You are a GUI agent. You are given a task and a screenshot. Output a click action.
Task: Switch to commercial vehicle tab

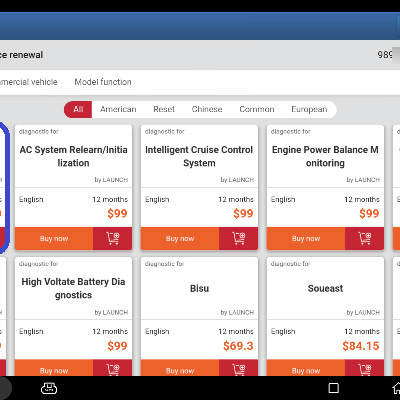[x=29, y=82]
